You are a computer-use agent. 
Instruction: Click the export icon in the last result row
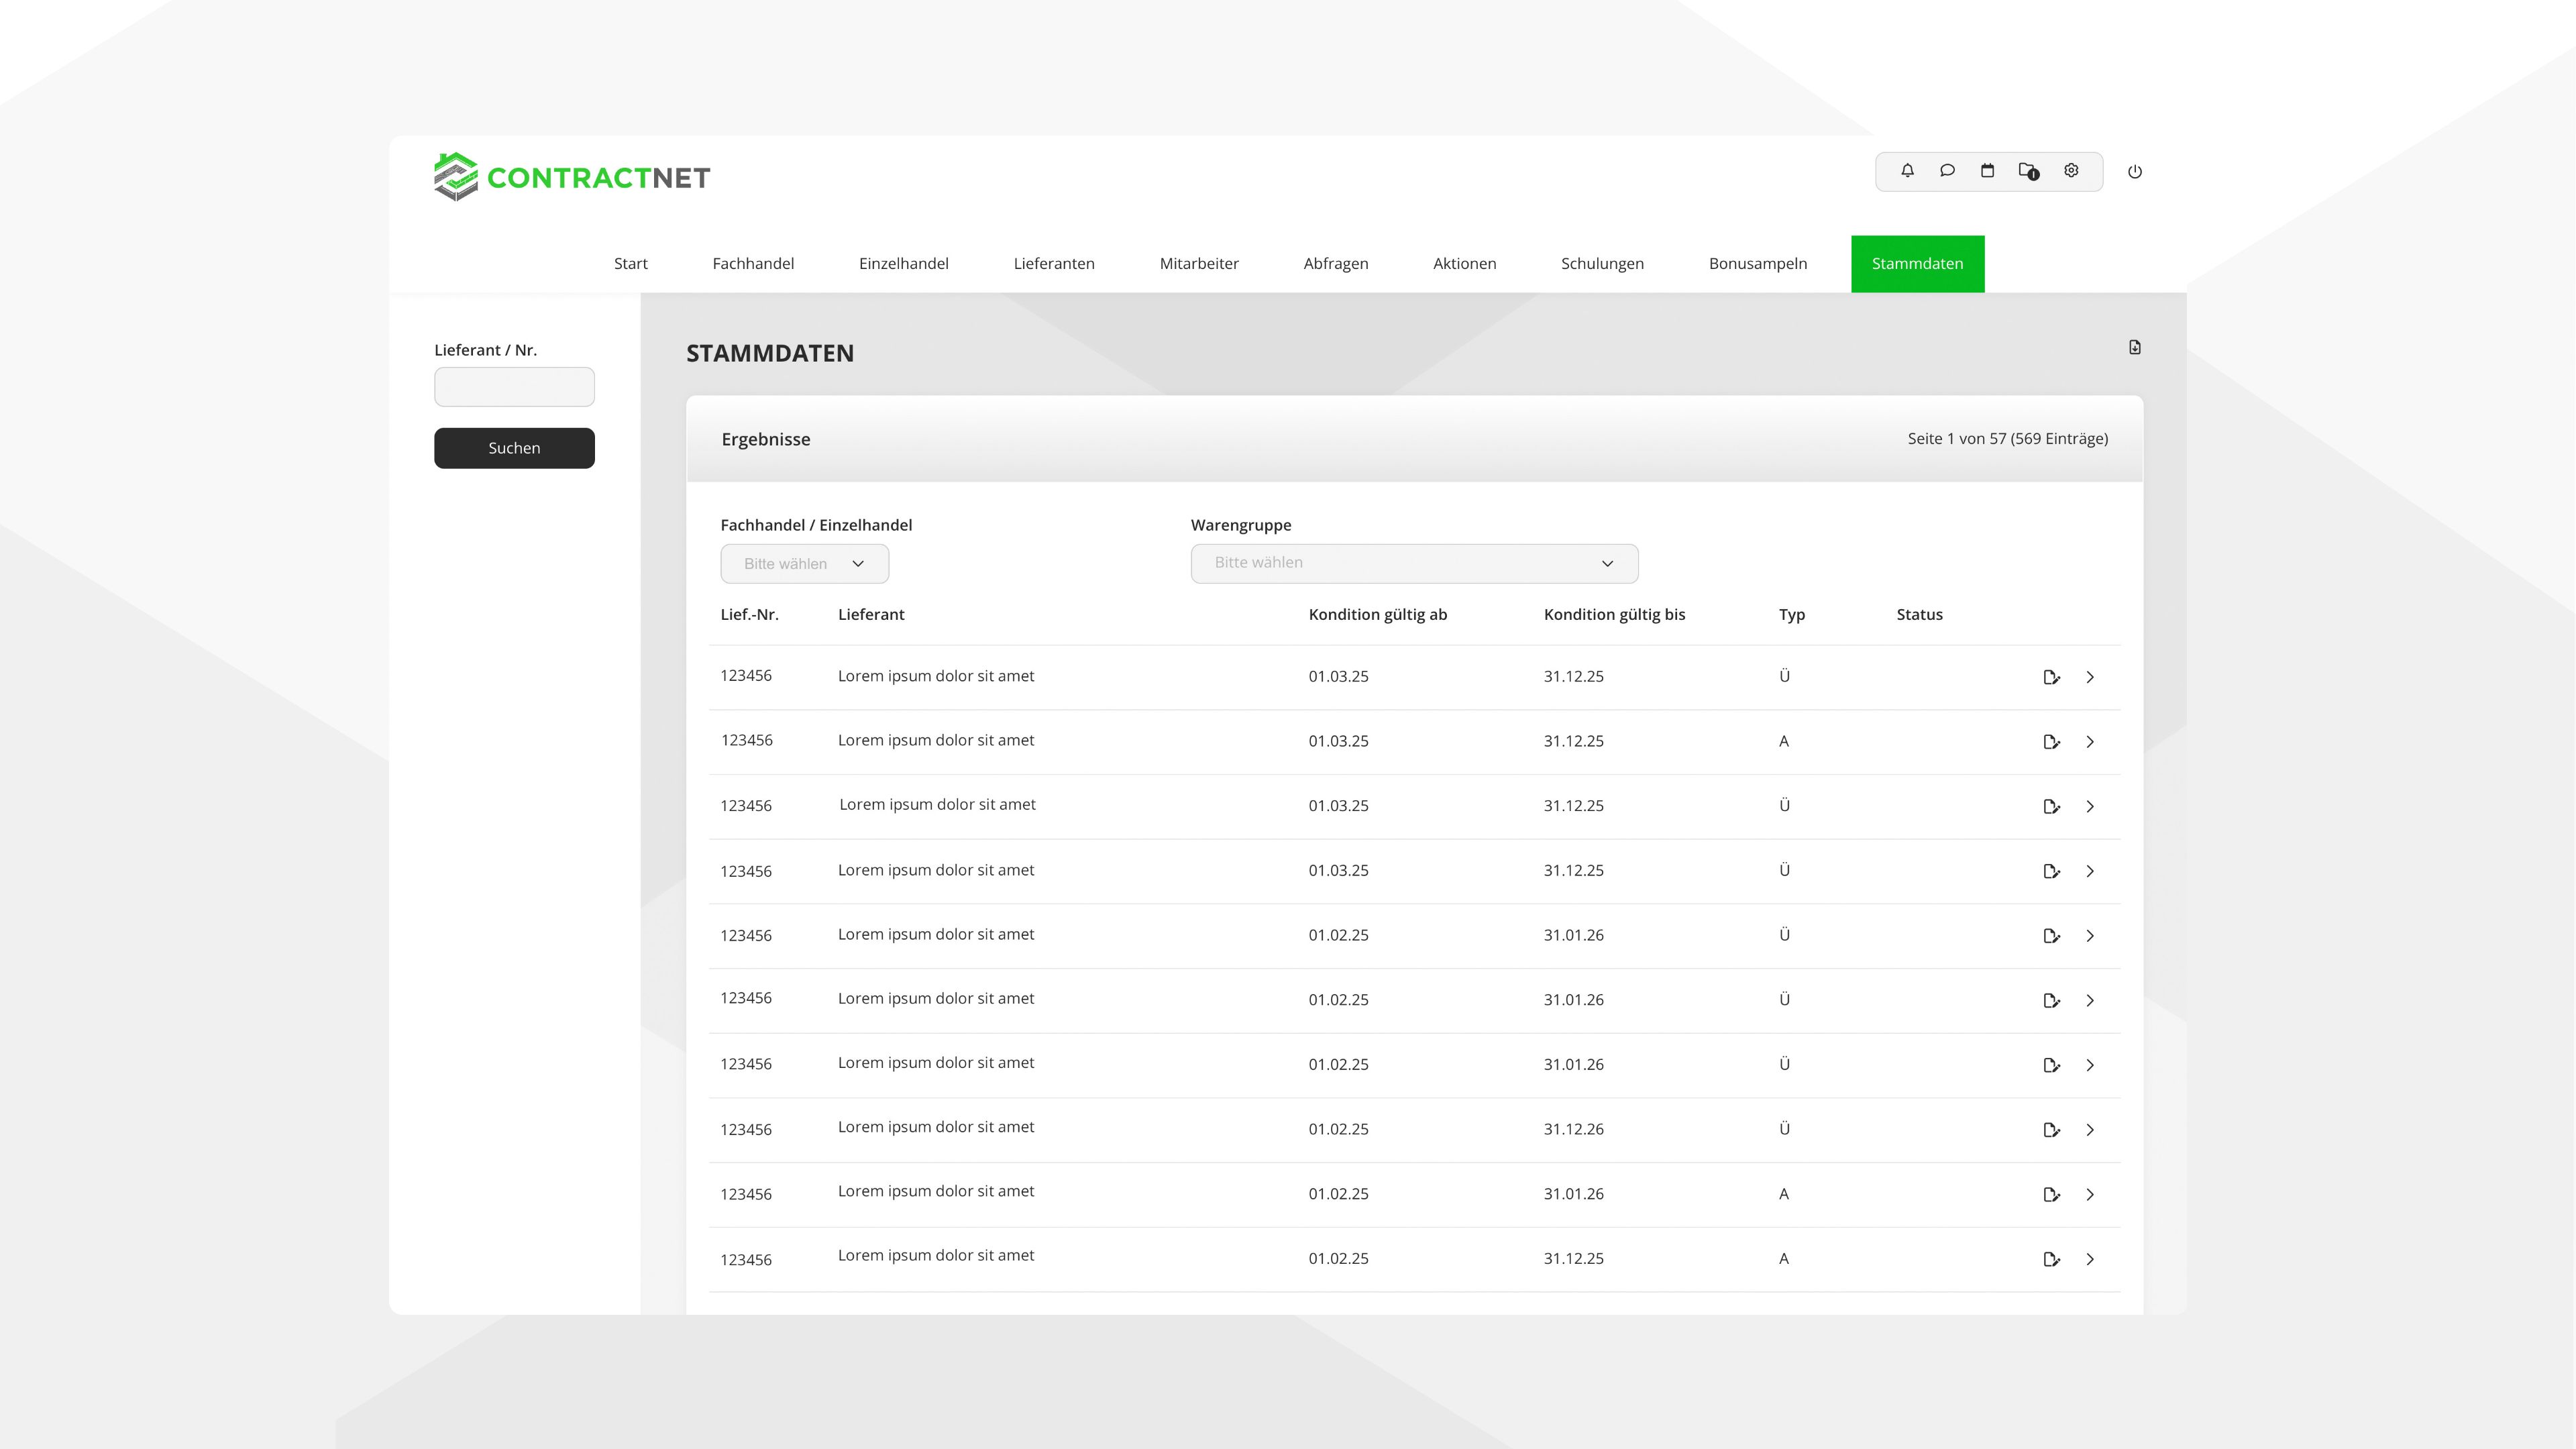(x=2052, y=1259)
